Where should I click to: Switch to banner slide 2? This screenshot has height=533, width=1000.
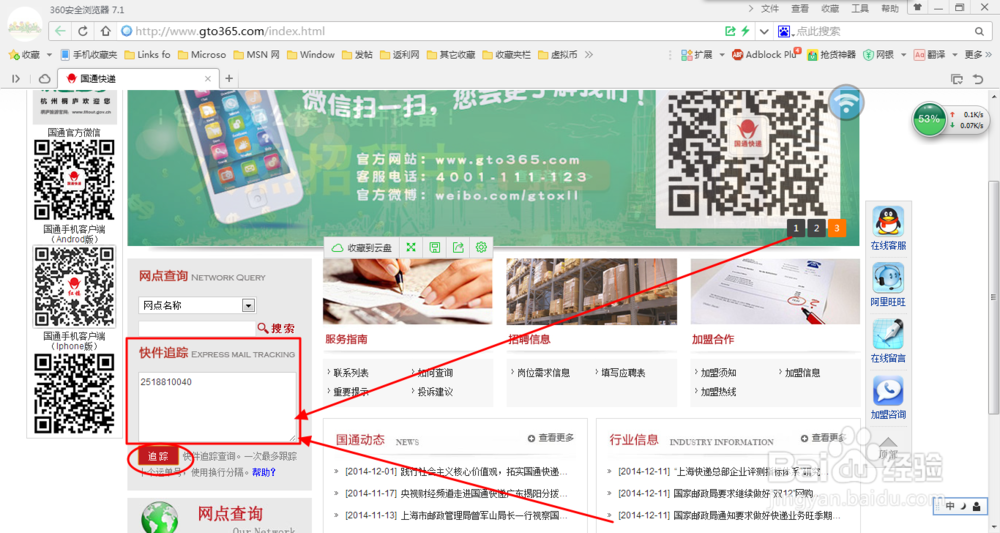click(x=816, y=228)
